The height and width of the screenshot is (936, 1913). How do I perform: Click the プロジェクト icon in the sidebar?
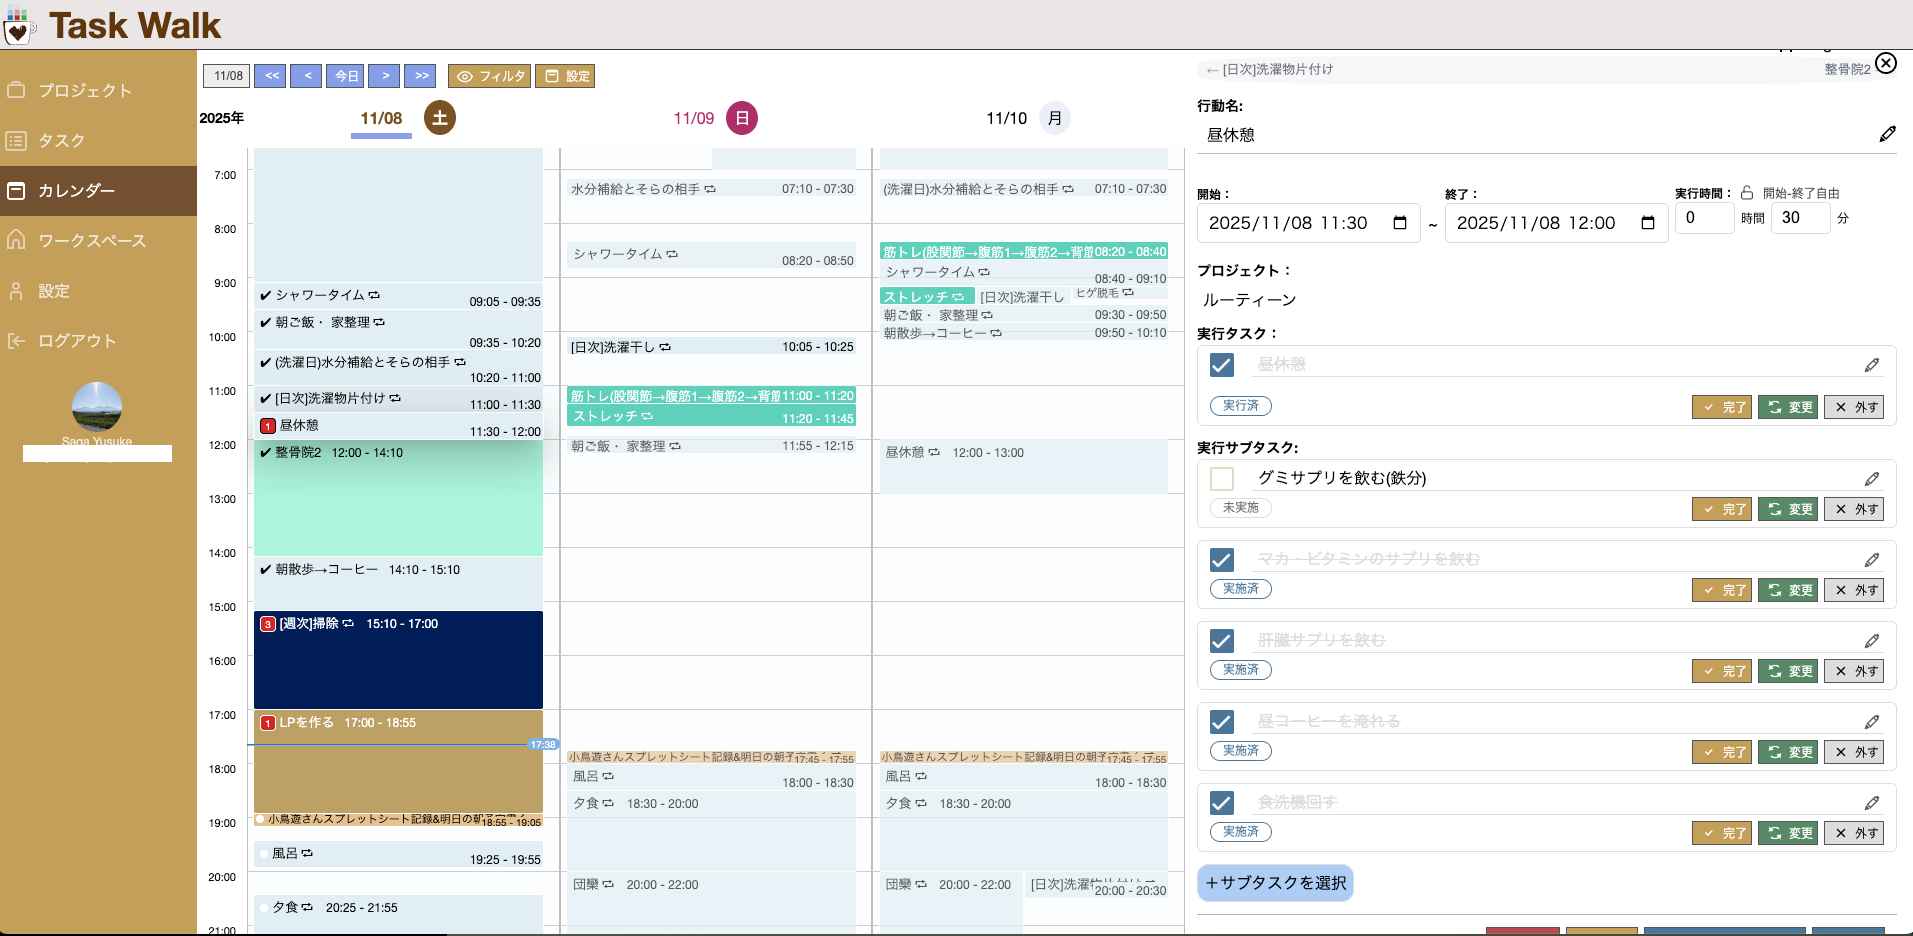pos(15,90)
